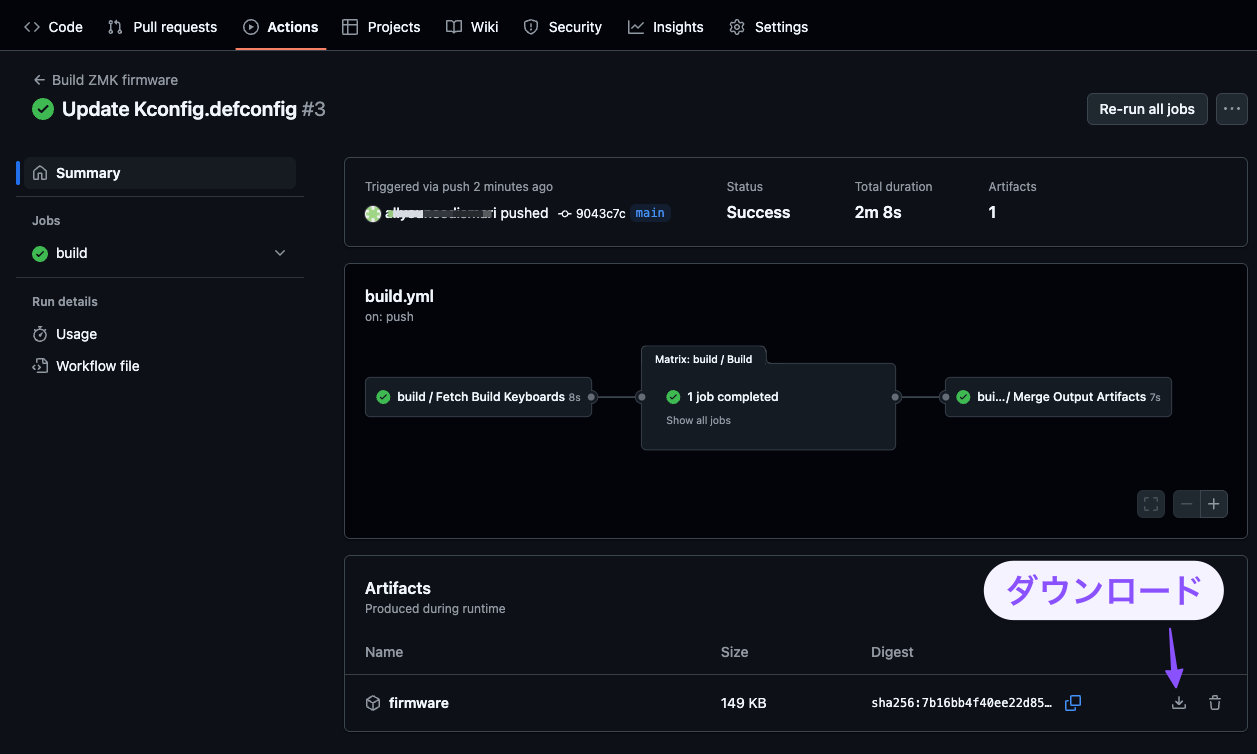
Task: Zoom in the workflow graph
Action: tap(1214, 504)
